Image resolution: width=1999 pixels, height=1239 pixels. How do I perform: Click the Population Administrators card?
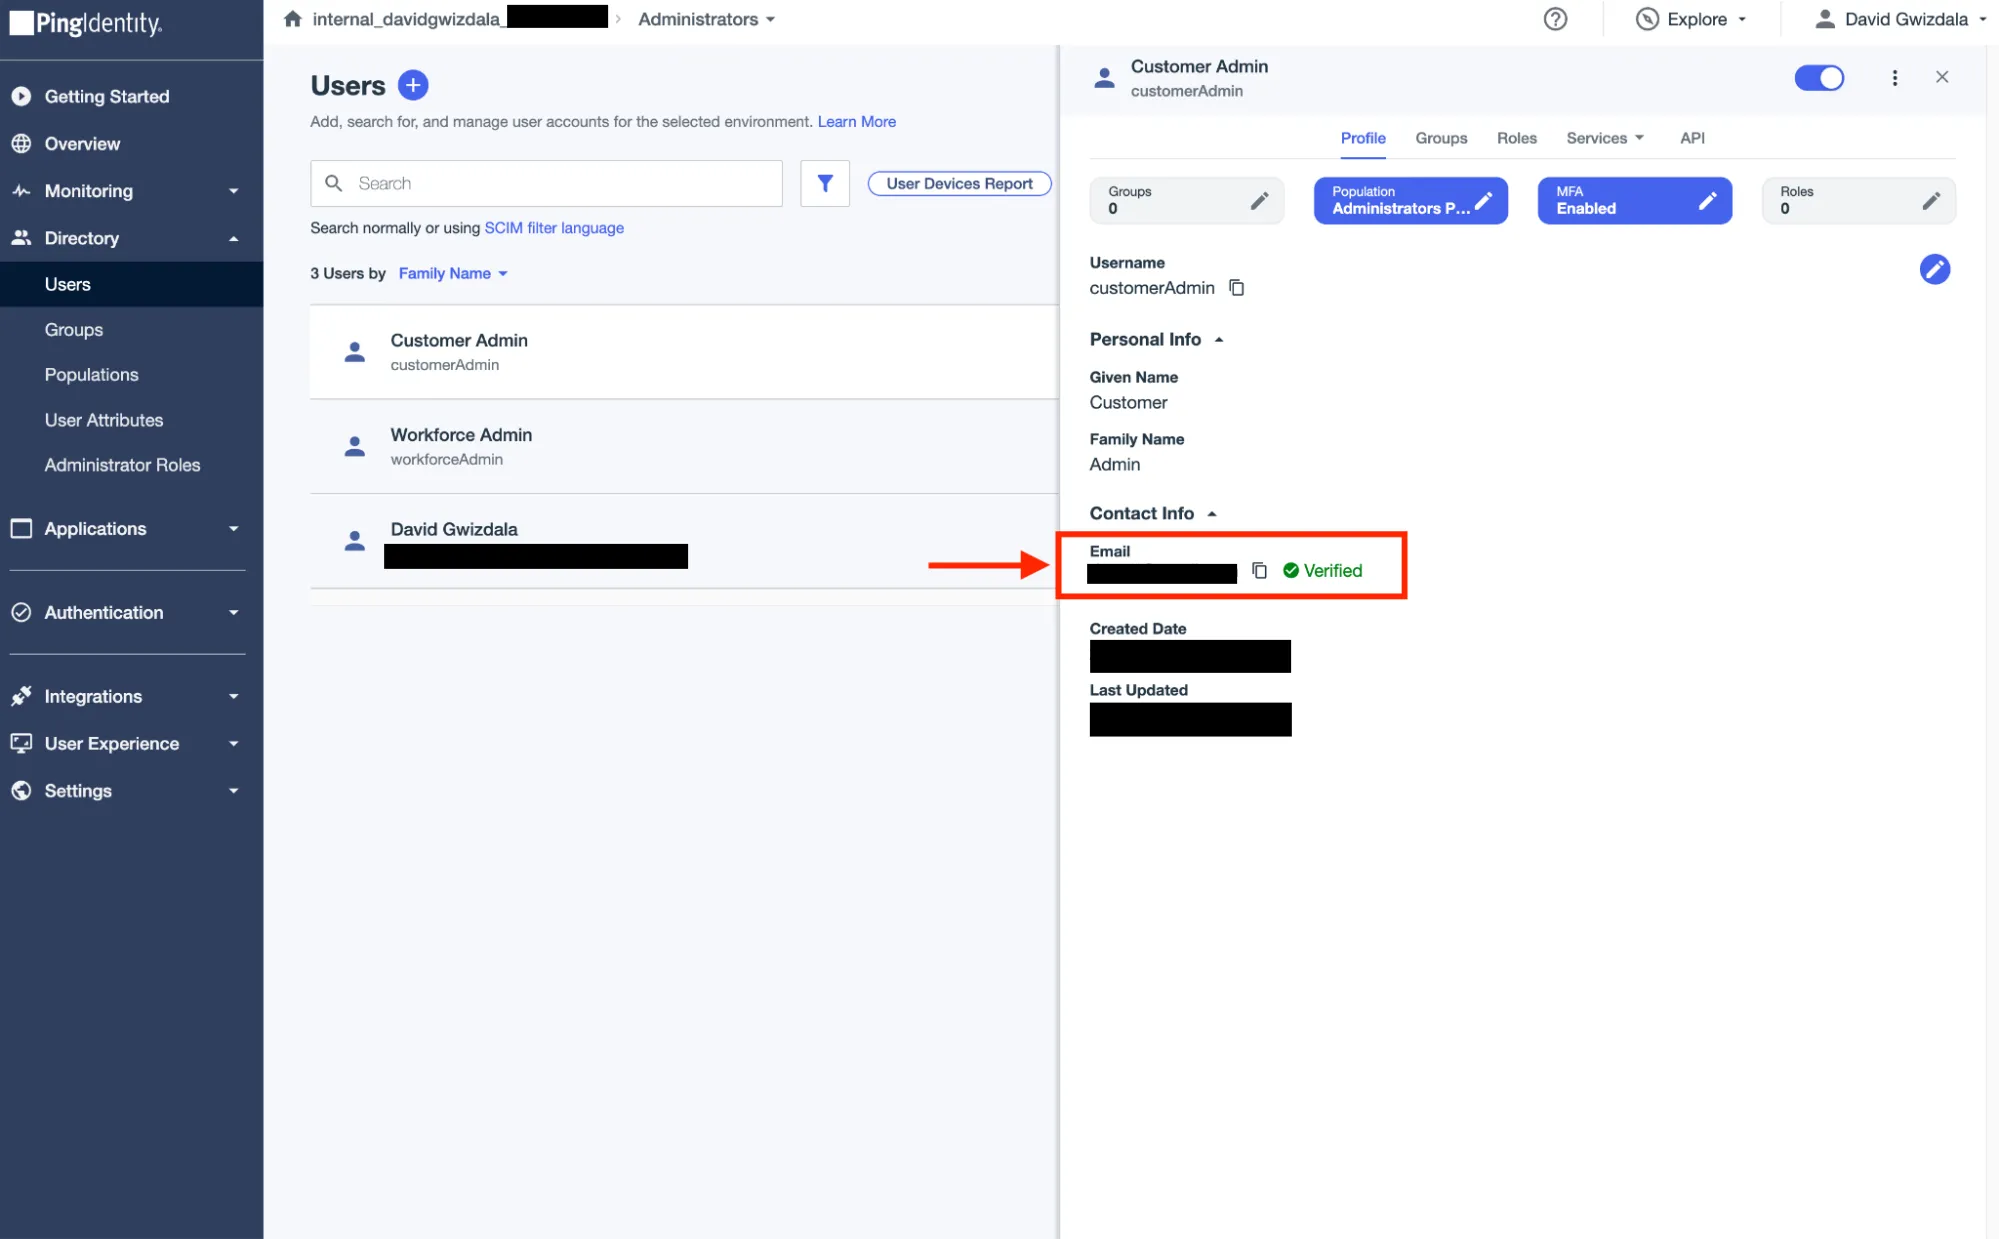click(1410, 200)
